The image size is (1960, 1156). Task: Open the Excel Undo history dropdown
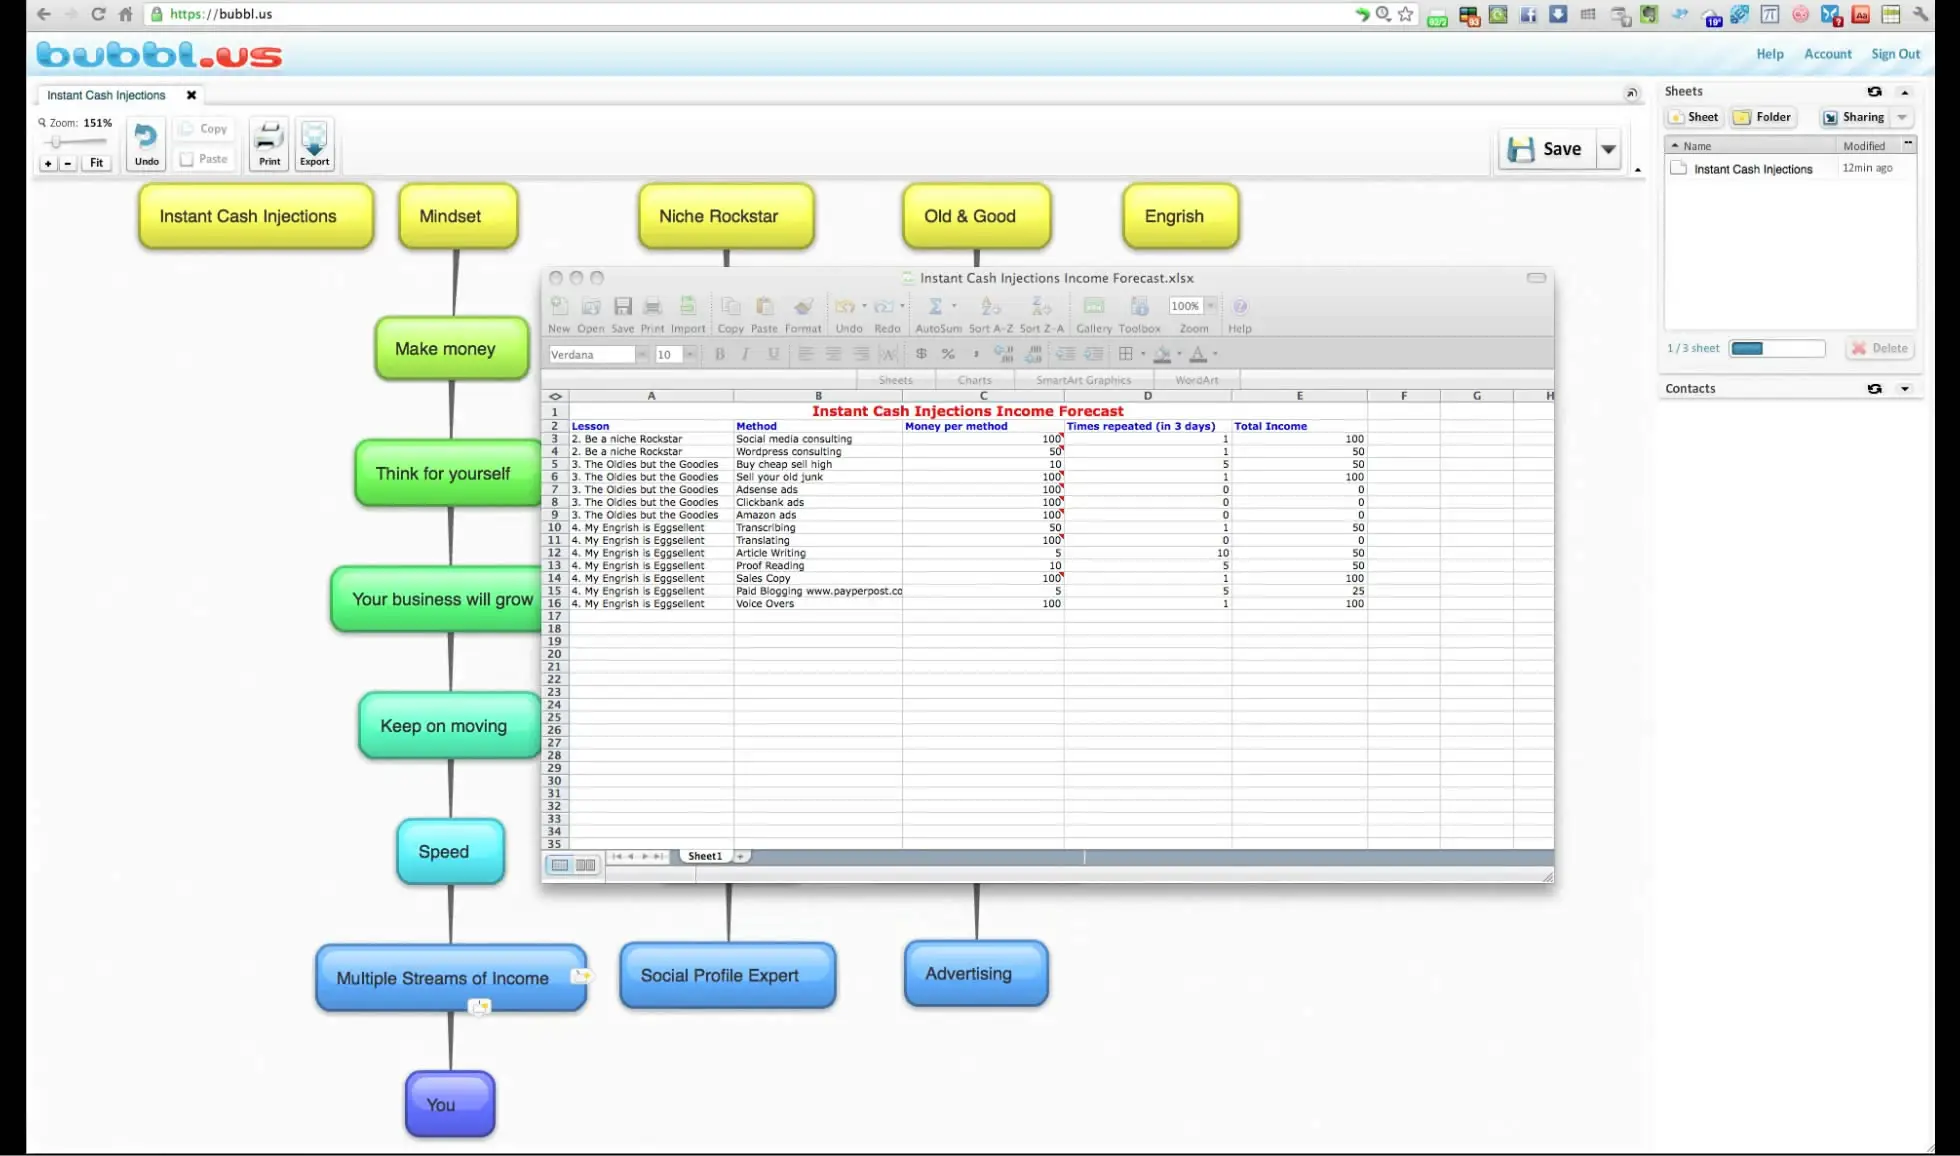point(864,306)
